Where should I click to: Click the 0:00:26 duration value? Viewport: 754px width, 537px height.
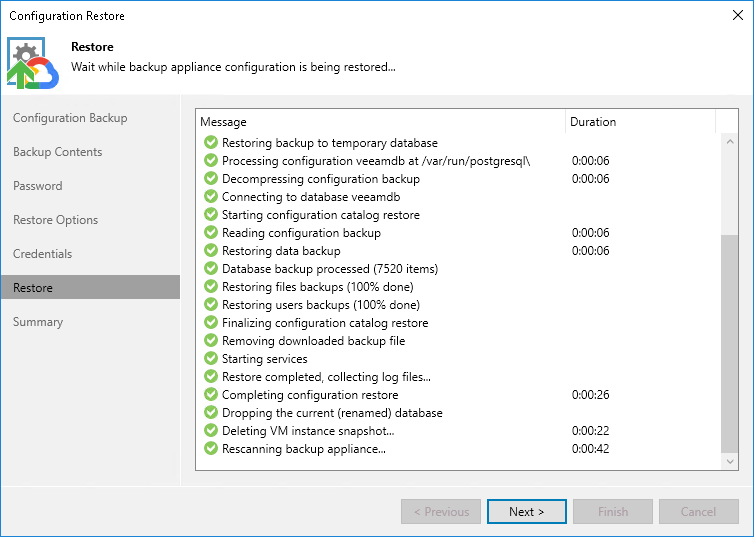[x=591, y=395]
